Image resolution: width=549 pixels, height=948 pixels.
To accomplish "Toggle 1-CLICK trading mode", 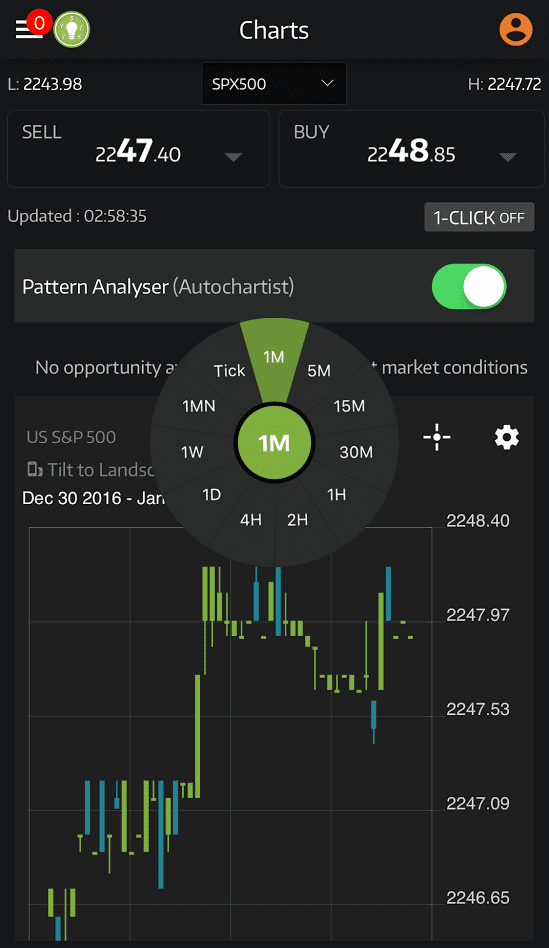I will (x=479, y=217).
